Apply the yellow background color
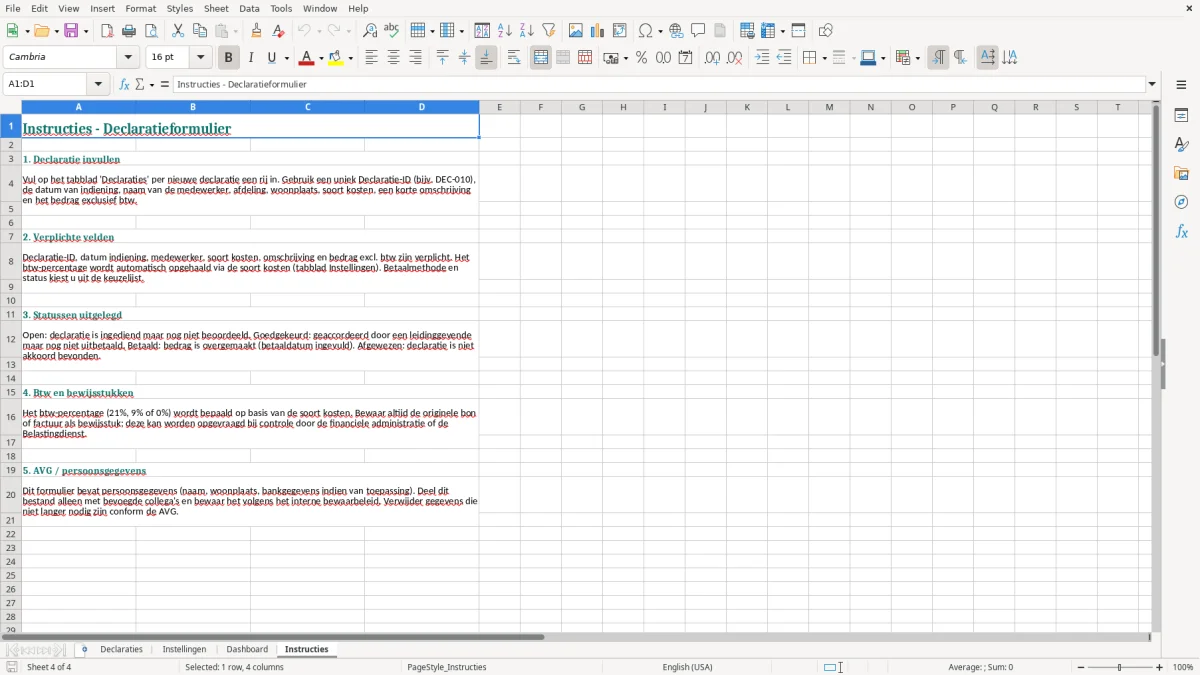 coord(336,58)
